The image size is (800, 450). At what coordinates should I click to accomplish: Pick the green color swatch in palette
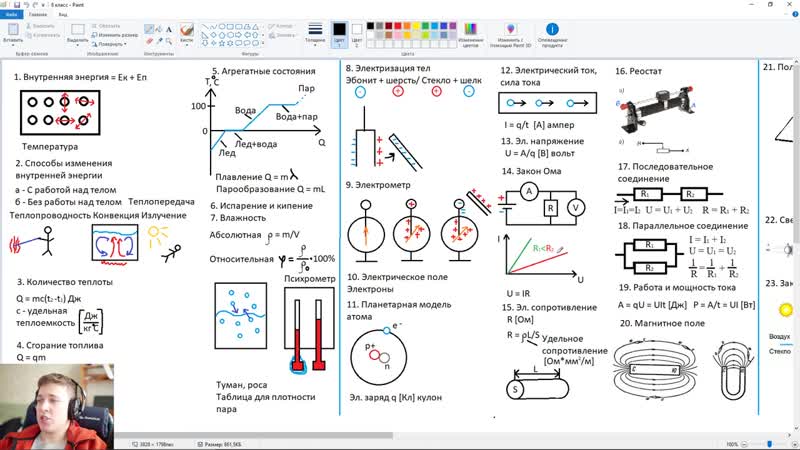tap(426, 26)
